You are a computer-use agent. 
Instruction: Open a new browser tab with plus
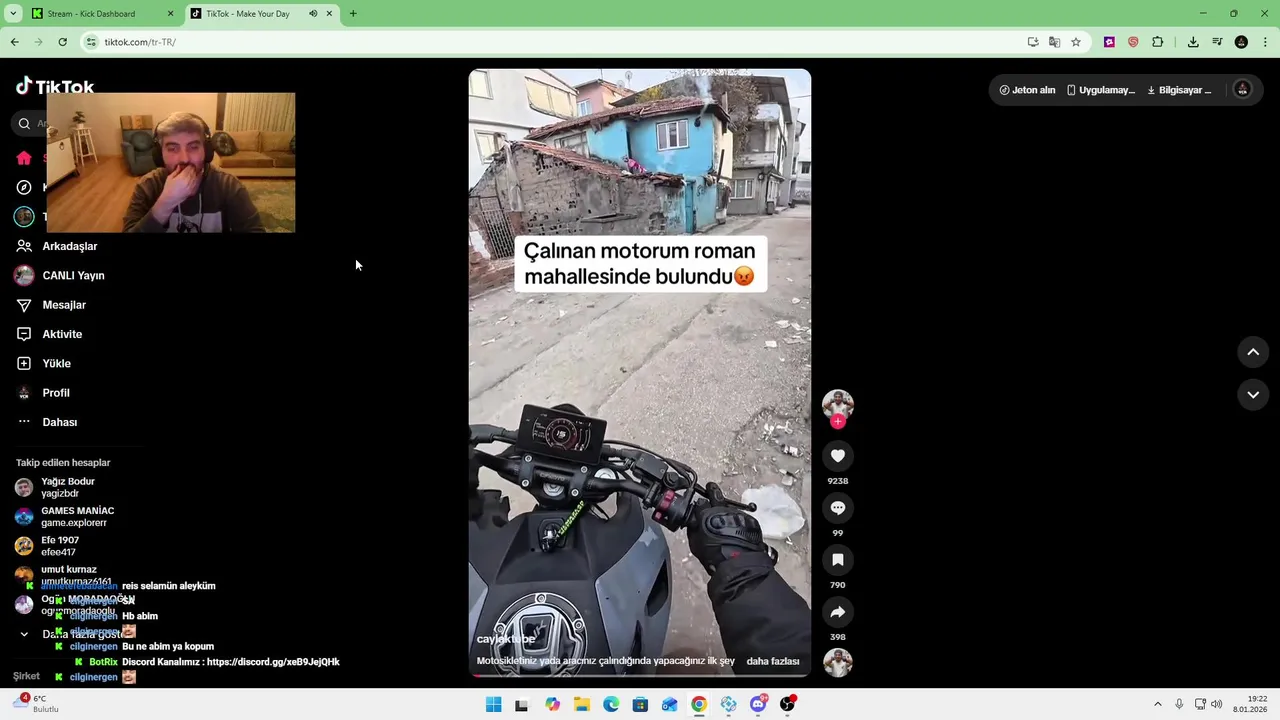tap(353, 14)
